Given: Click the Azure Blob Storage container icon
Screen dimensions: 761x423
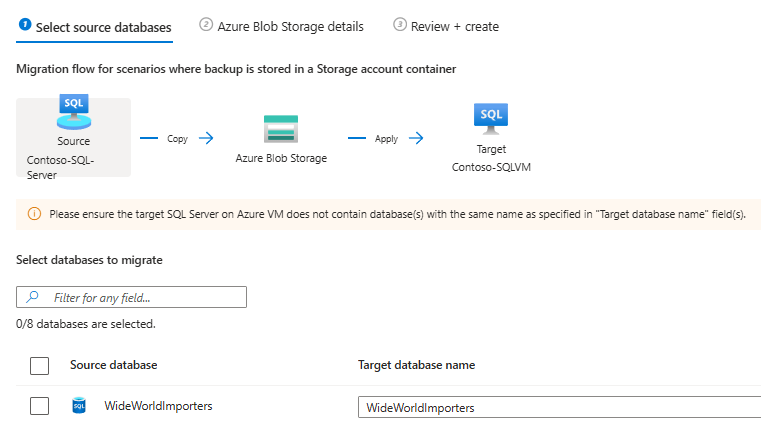Looking at the screenshot, I should (x=281, y=130).
